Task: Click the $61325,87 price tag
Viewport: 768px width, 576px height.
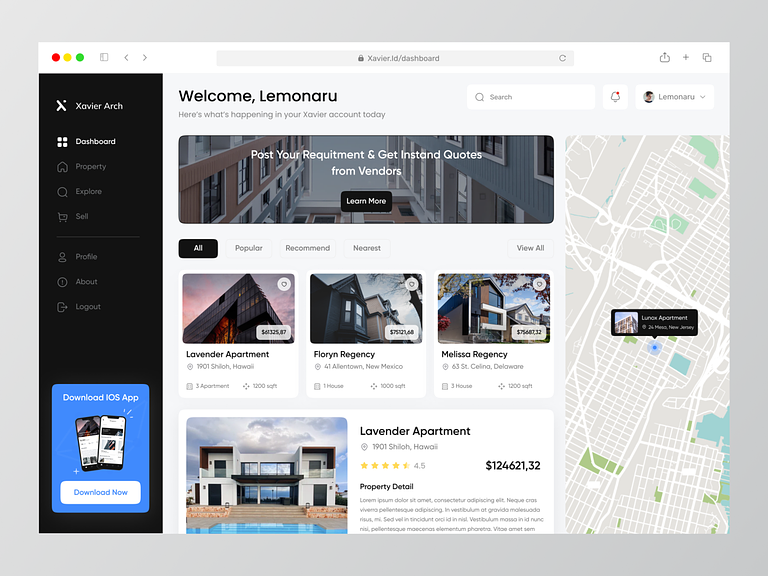Action: (274, 332)
